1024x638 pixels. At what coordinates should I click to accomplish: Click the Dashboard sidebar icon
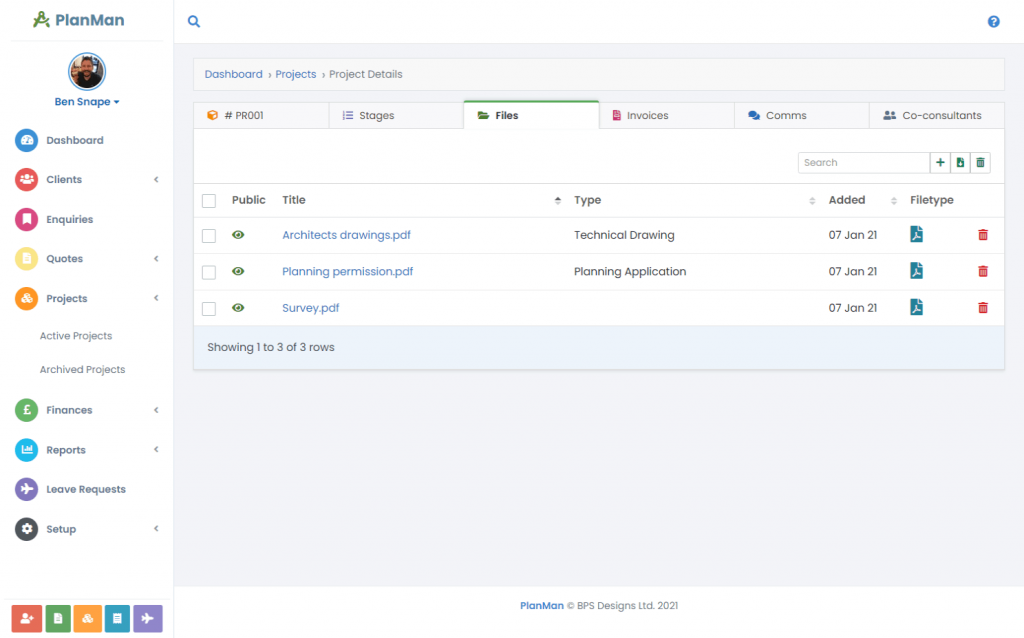coord(27,140)
